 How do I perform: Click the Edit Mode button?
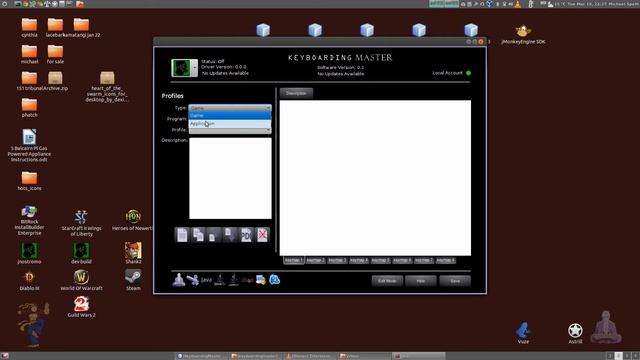(x=387, y=281)
